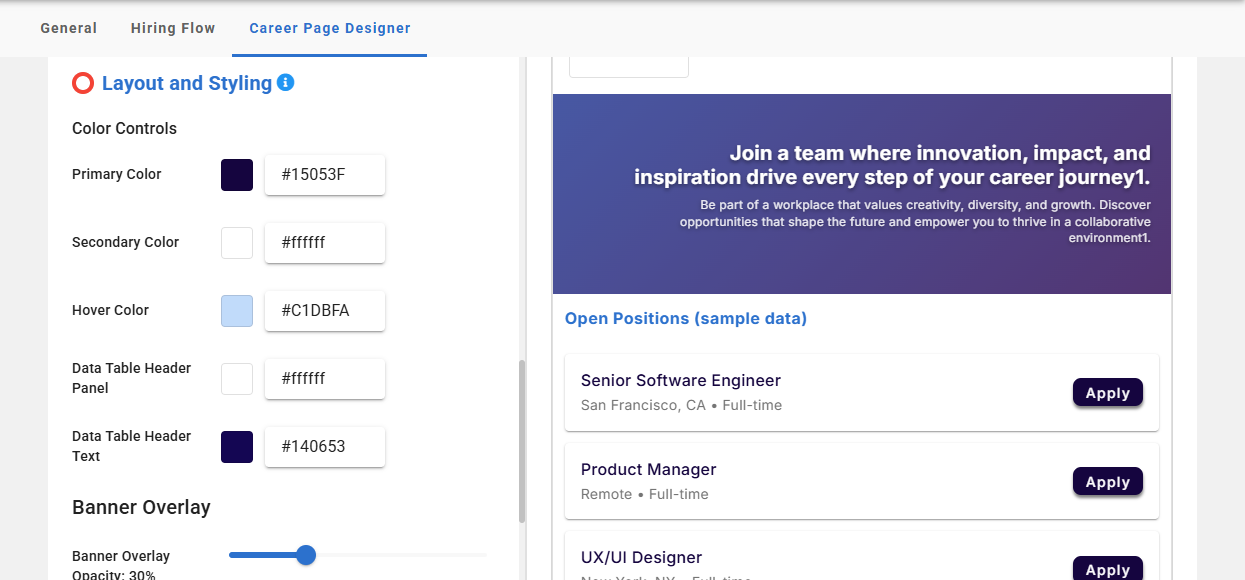Apply to Senior Software Engineer position

pyautogui.click(x=1107, y=393)
